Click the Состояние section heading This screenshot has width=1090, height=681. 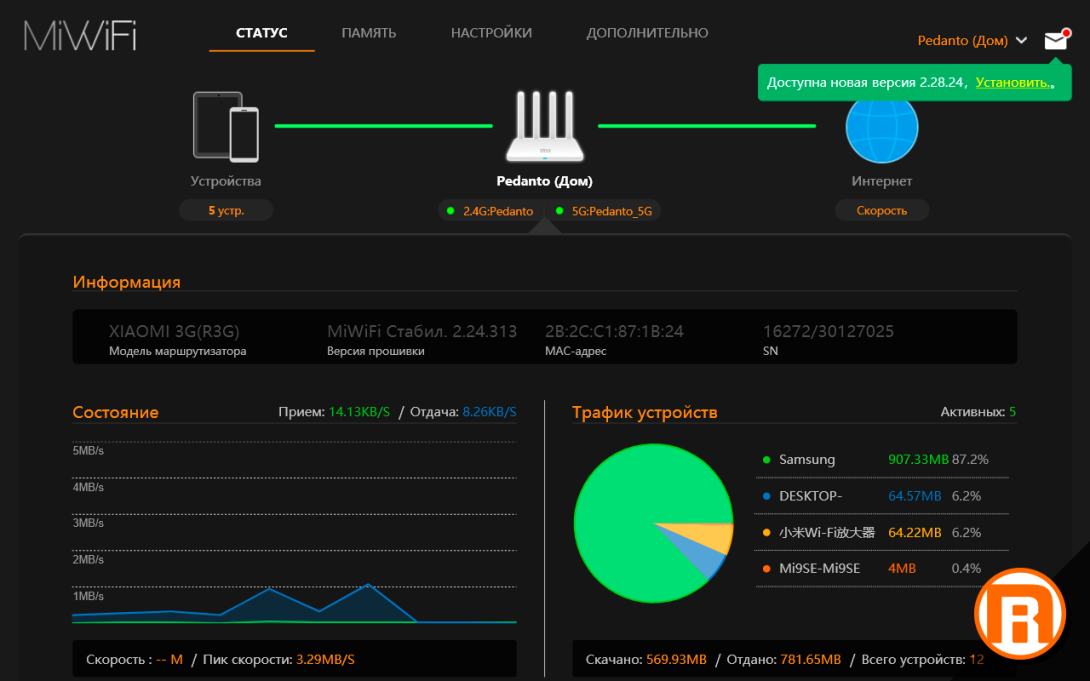click(x=115, y=413)
